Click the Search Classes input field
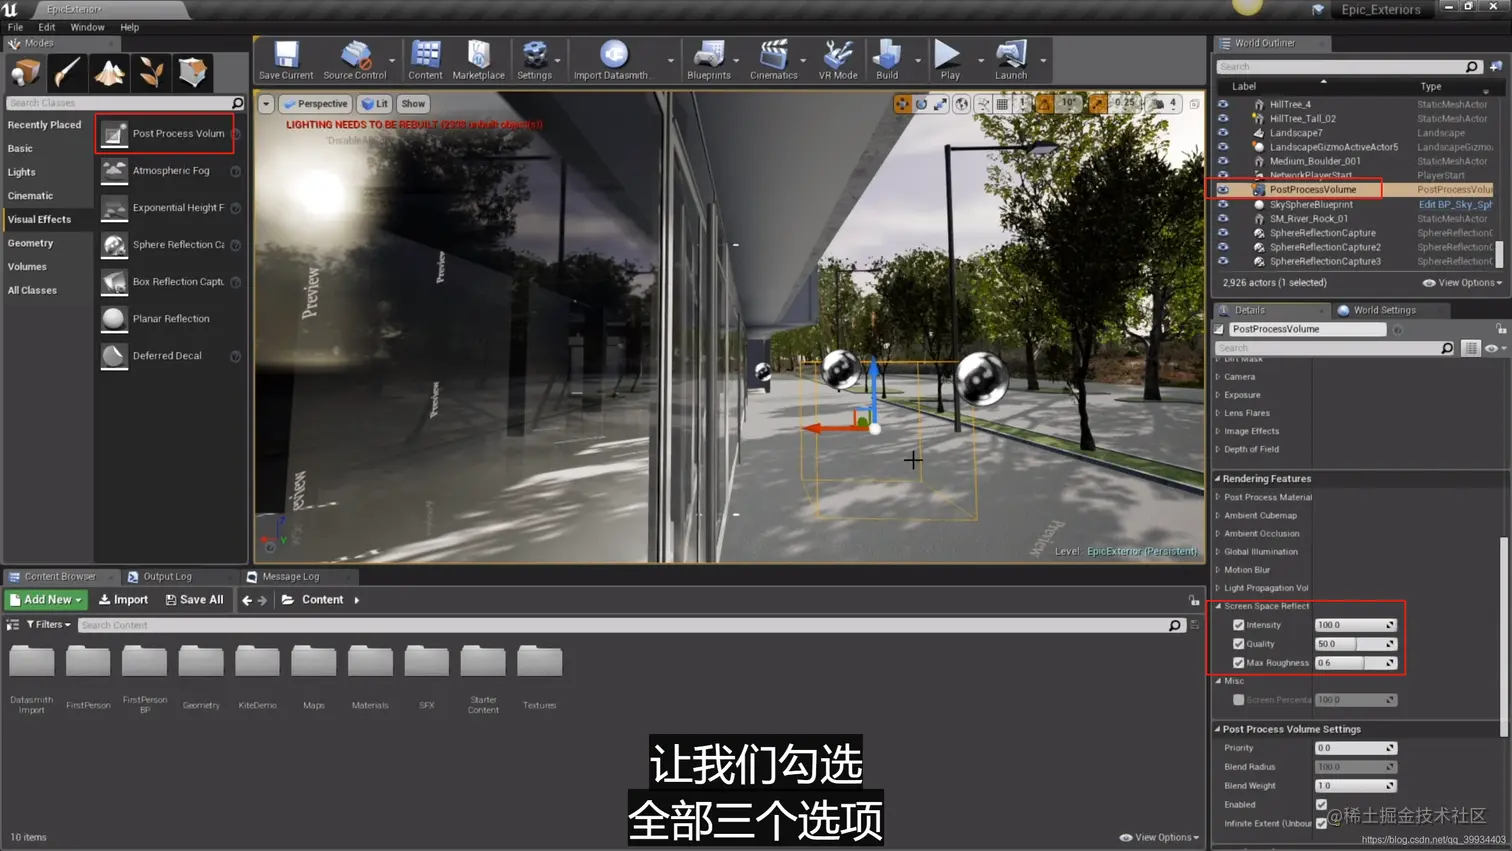Viewport: 1512px width, 851px height. (x=125, y=103)
